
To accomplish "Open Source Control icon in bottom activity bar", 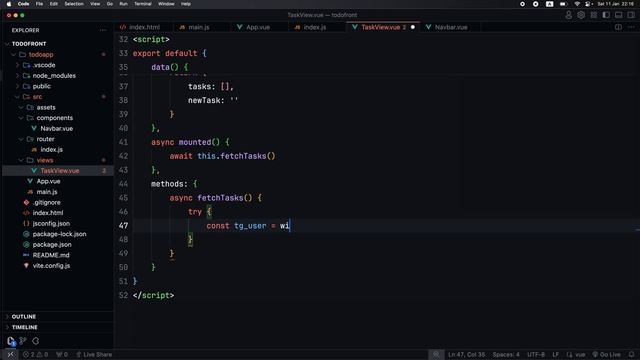I will click(23, 341).
